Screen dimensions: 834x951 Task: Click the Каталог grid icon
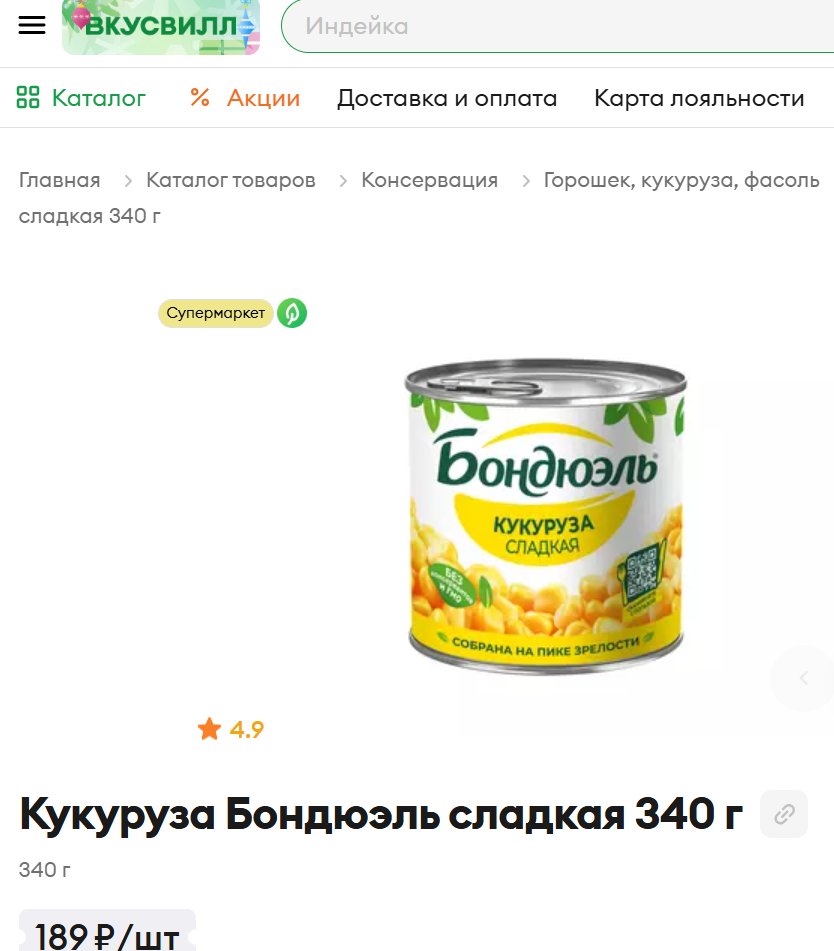(28, 97)
